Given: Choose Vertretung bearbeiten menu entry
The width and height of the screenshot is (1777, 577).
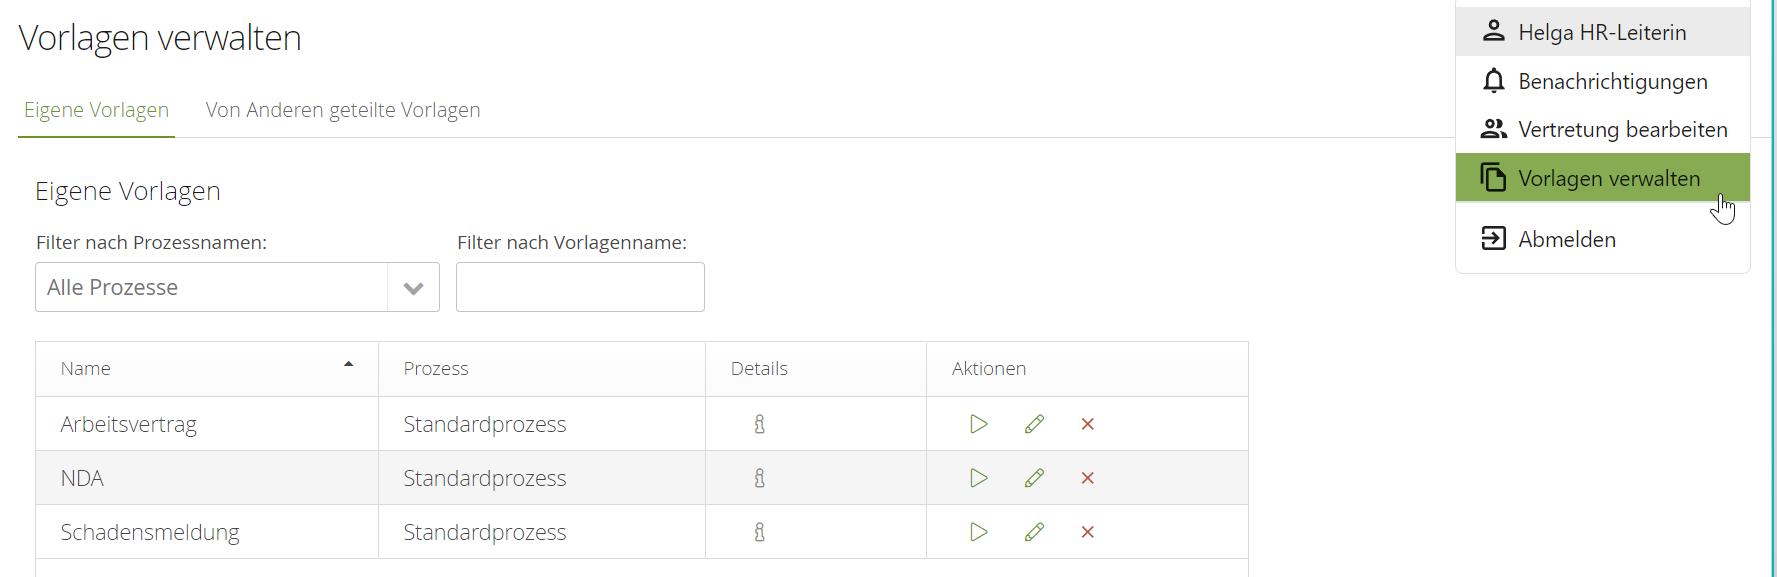Looking at the screenshot, I should click(x=1621, y=129).
